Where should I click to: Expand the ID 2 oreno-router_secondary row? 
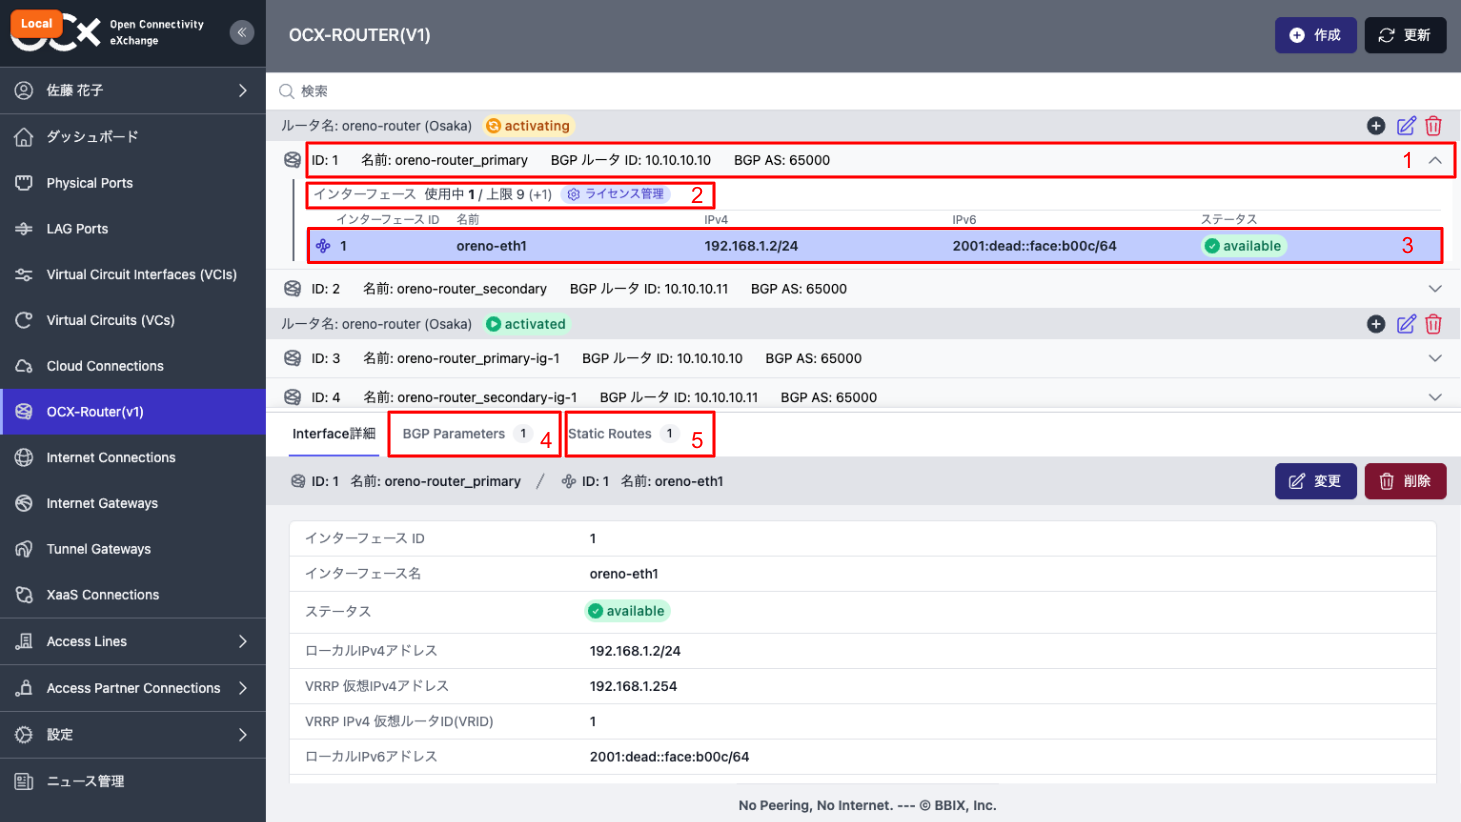(x=1435, y=289)
